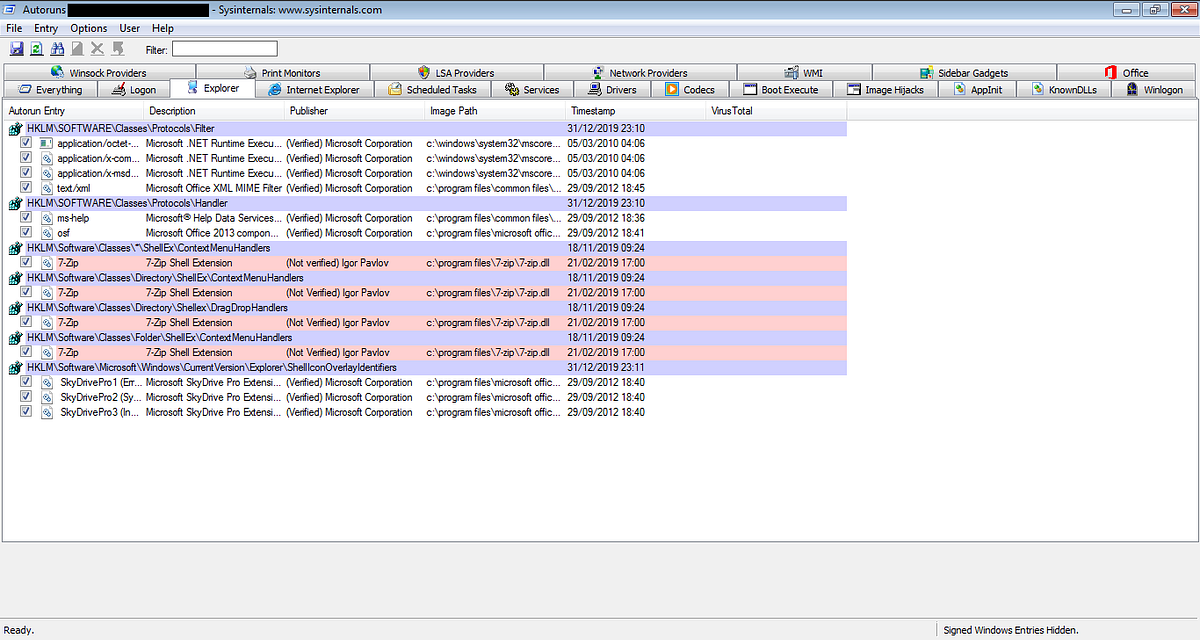Click the Refresh toolbar icon

(36, 48)
